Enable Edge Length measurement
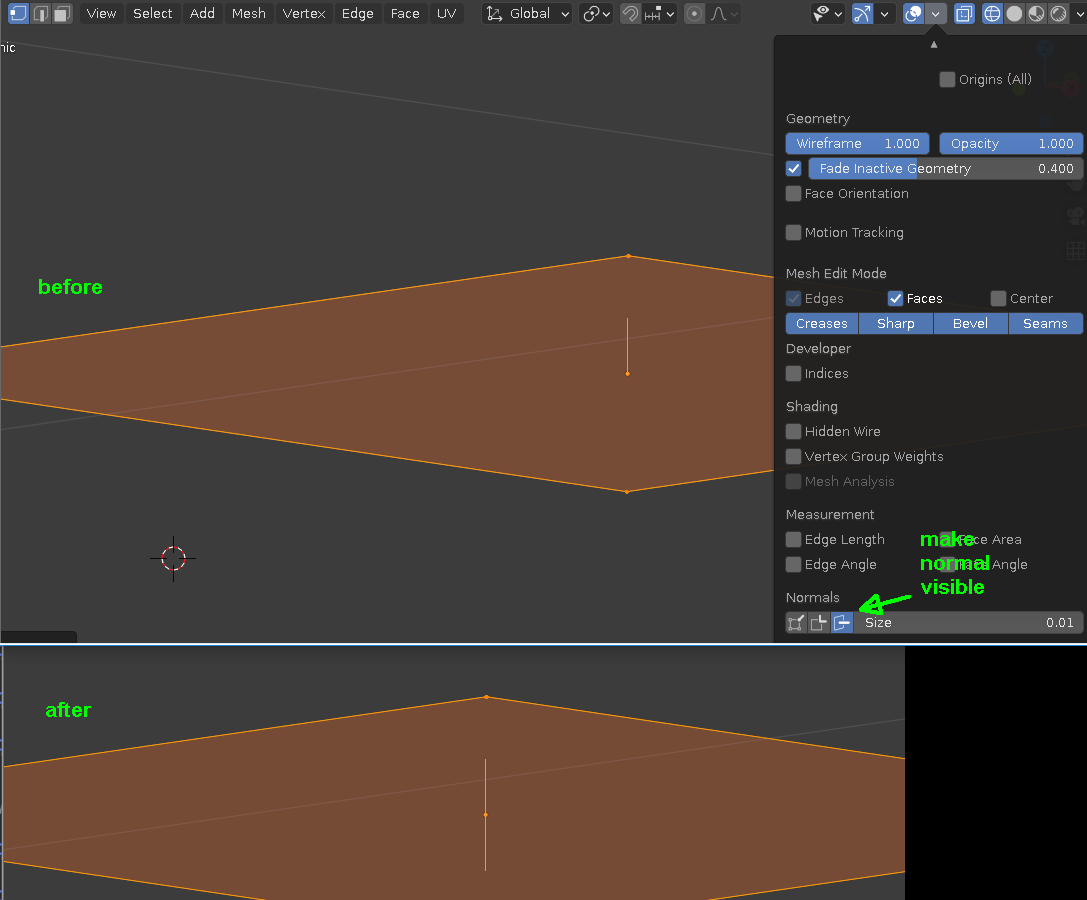The height and width of the screenshot is (900, 1087). [794, 539]
